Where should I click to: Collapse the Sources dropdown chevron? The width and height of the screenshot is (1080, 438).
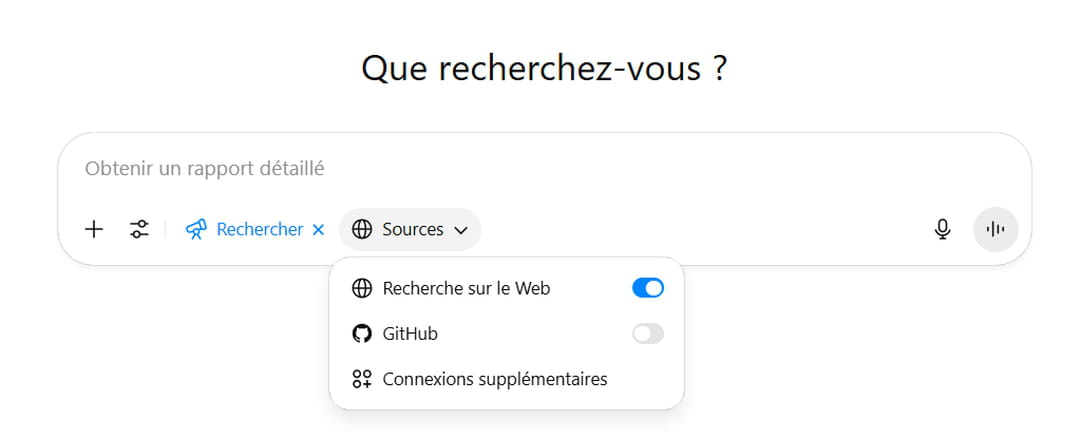[x=461, y=230]
